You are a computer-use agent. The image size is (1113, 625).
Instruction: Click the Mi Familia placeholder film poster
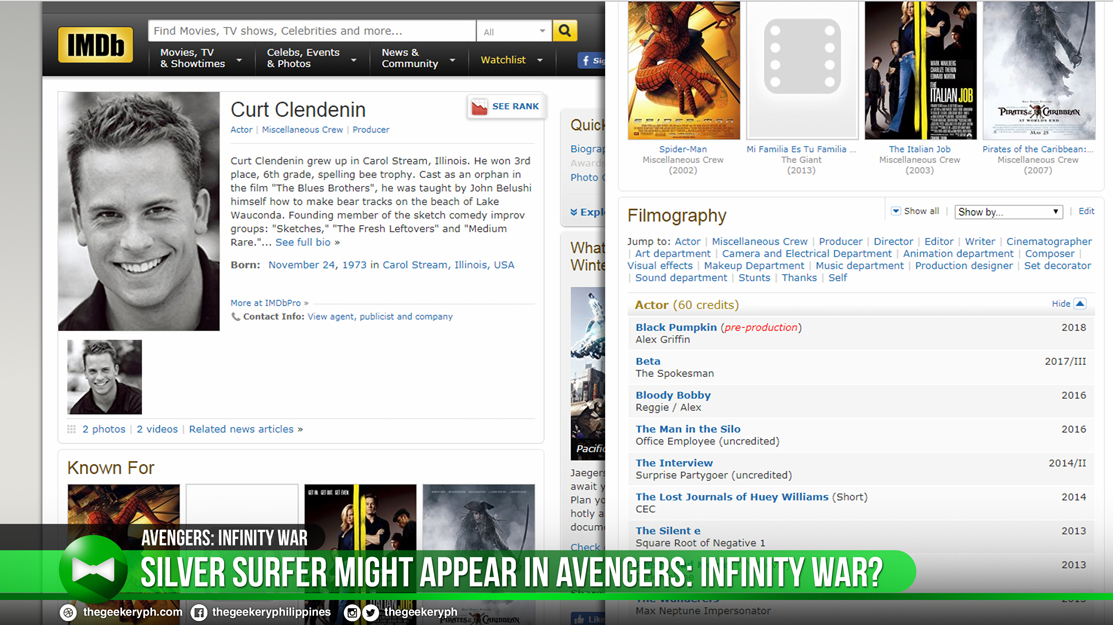click(802, 70)
